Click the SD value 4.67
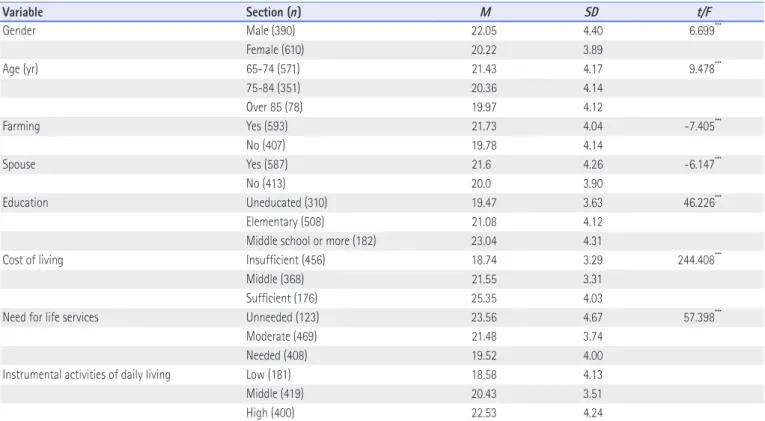The width and height of the screenshot is (765, 421). pos(593,317)
